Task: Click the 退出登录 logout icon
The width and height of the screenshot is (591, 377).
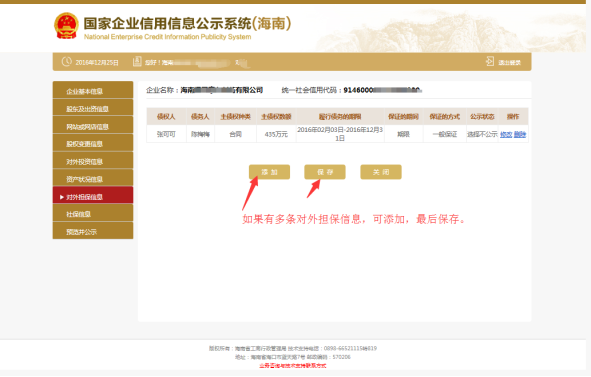Action: click(x=490, y=61)
